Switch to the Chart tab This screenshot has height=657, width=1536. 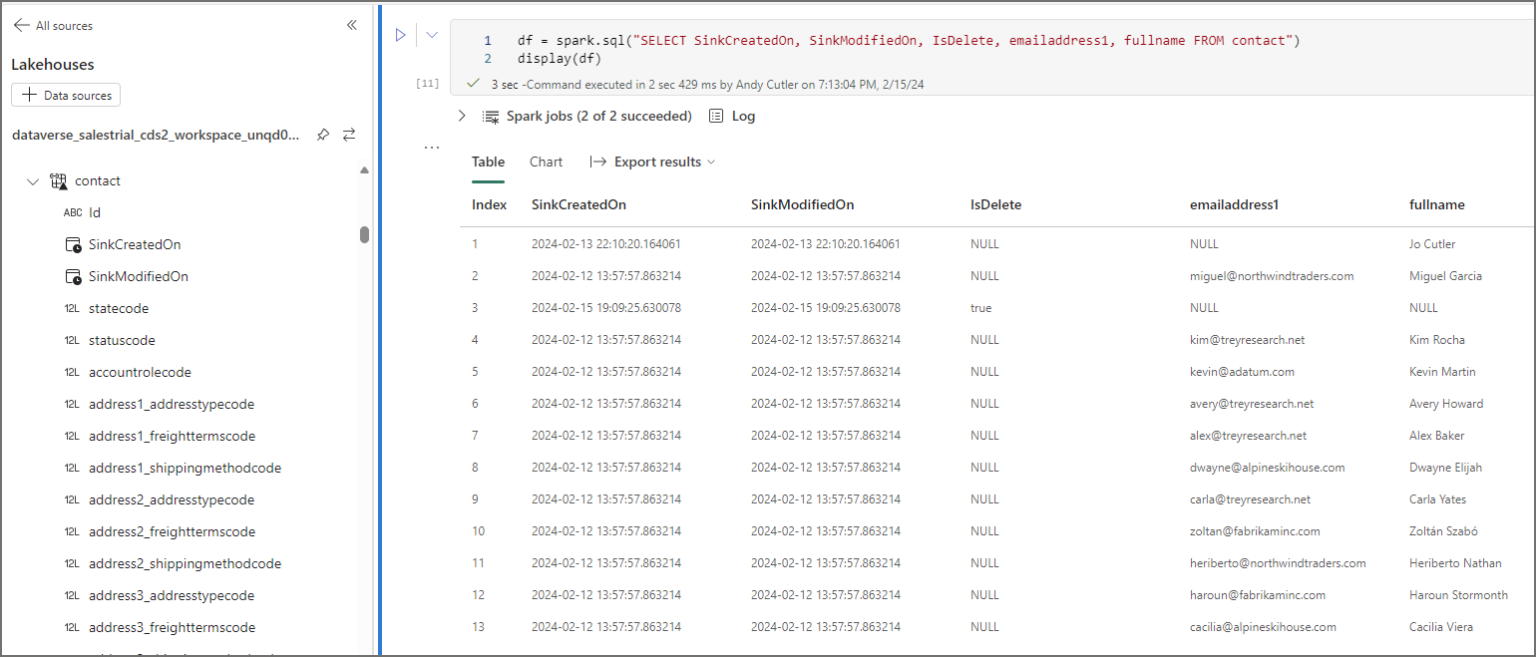point(546,162)
